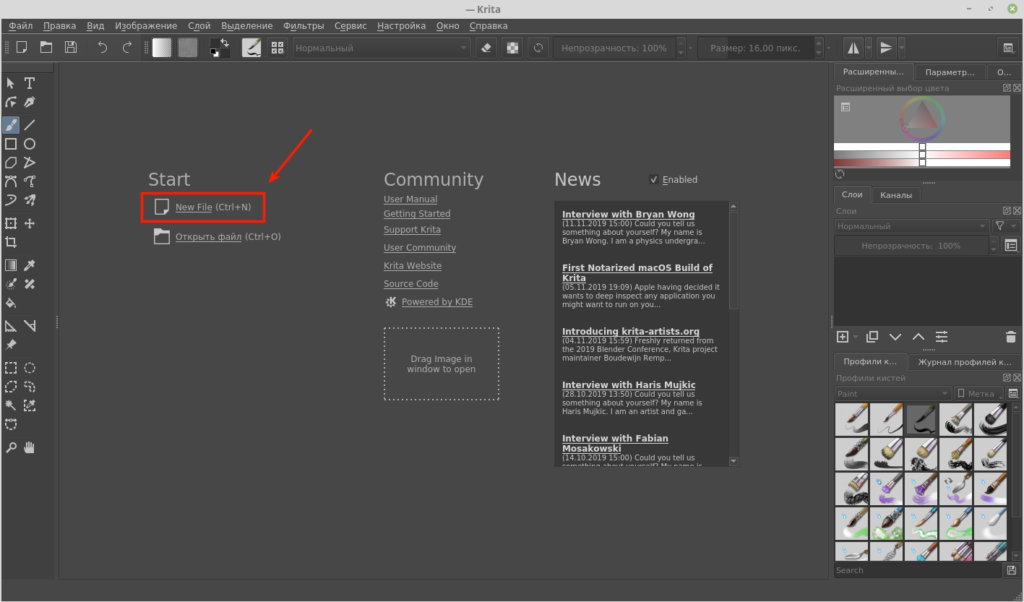Open the dropdown arrow beside add layer
The height and width of the screenshot is (602, 1024).
tap(857, 337)
